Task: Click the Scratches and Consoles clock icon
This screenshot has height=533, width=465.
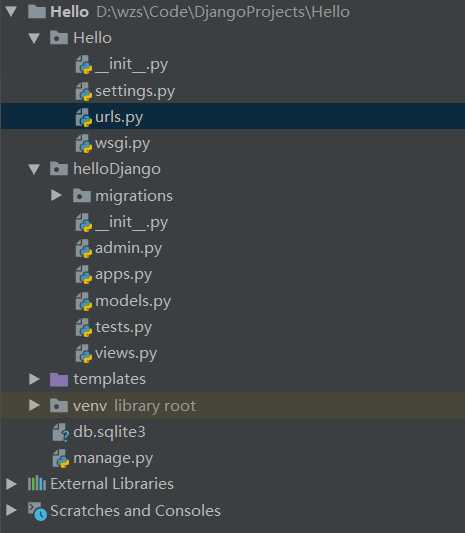Action: tap(37, 511)
